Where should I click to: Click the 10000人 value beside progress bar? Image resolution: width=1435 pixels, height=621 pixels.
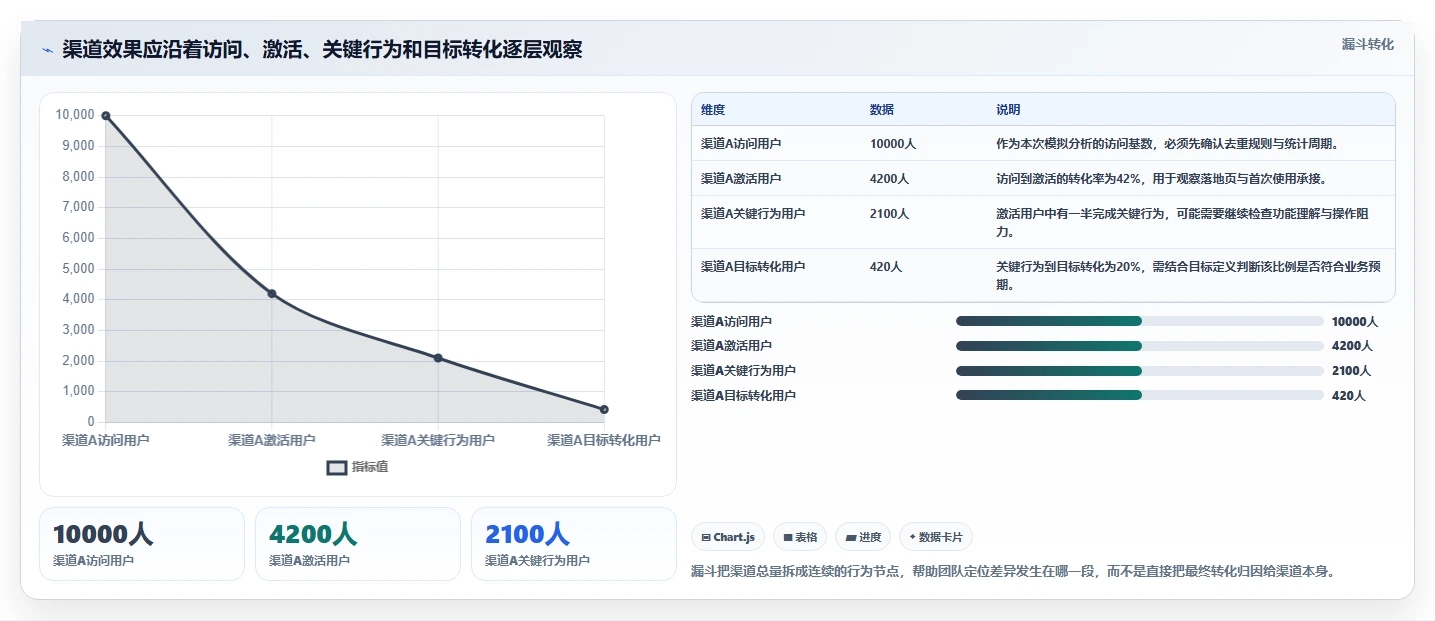click(1355, 321)
